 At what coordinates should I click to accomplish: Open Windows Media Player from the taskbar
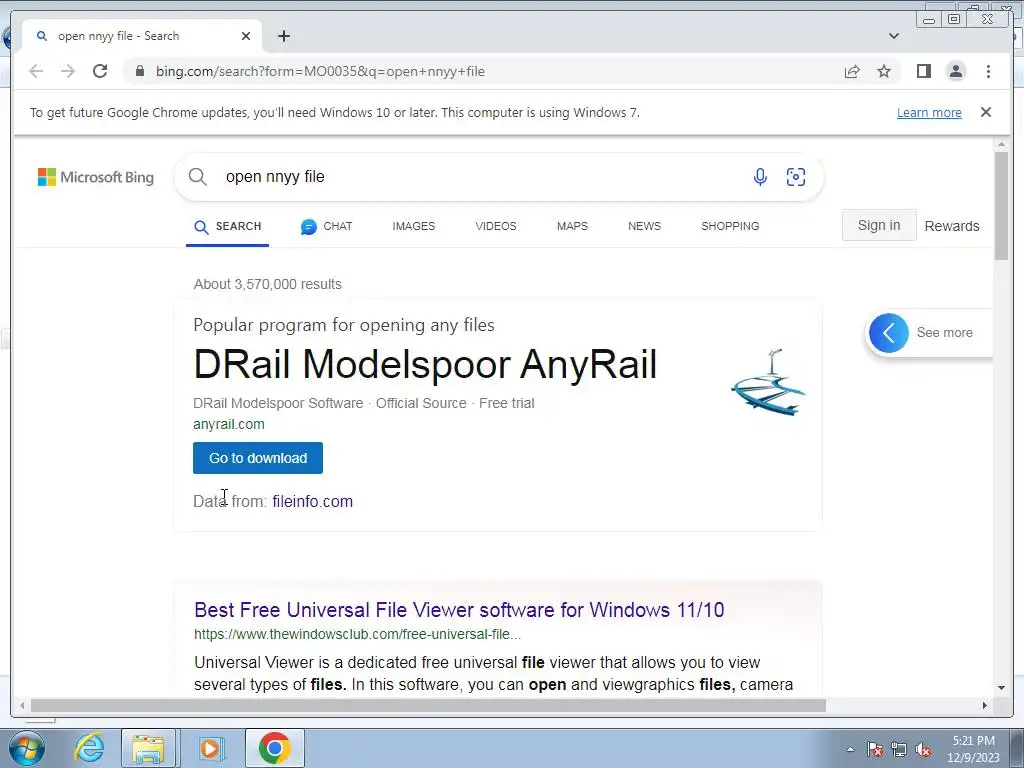pos(210,748)
